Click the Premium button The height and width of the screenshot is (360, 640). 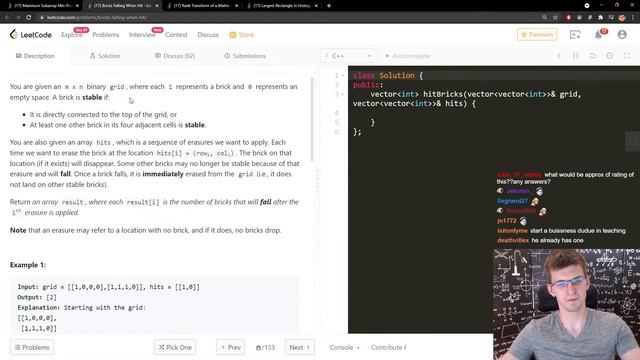tap(537, 35)
